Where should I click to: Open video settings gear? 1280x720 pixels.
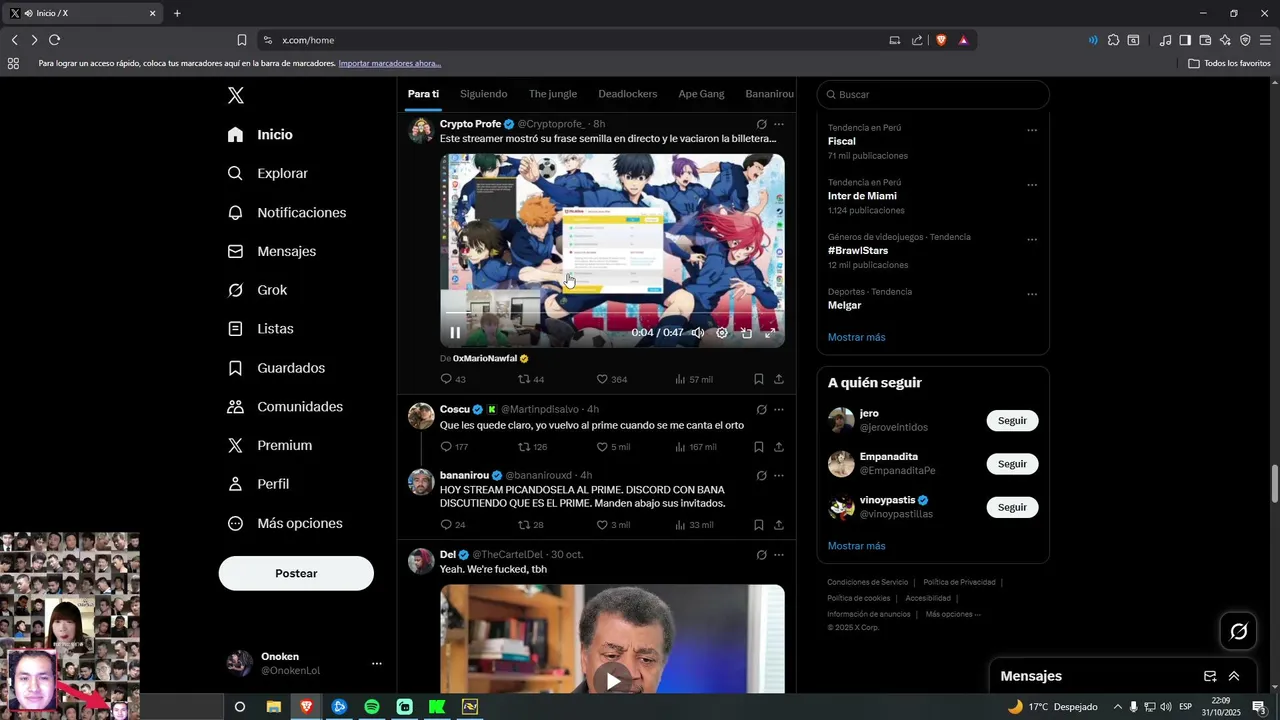[722, 333]
